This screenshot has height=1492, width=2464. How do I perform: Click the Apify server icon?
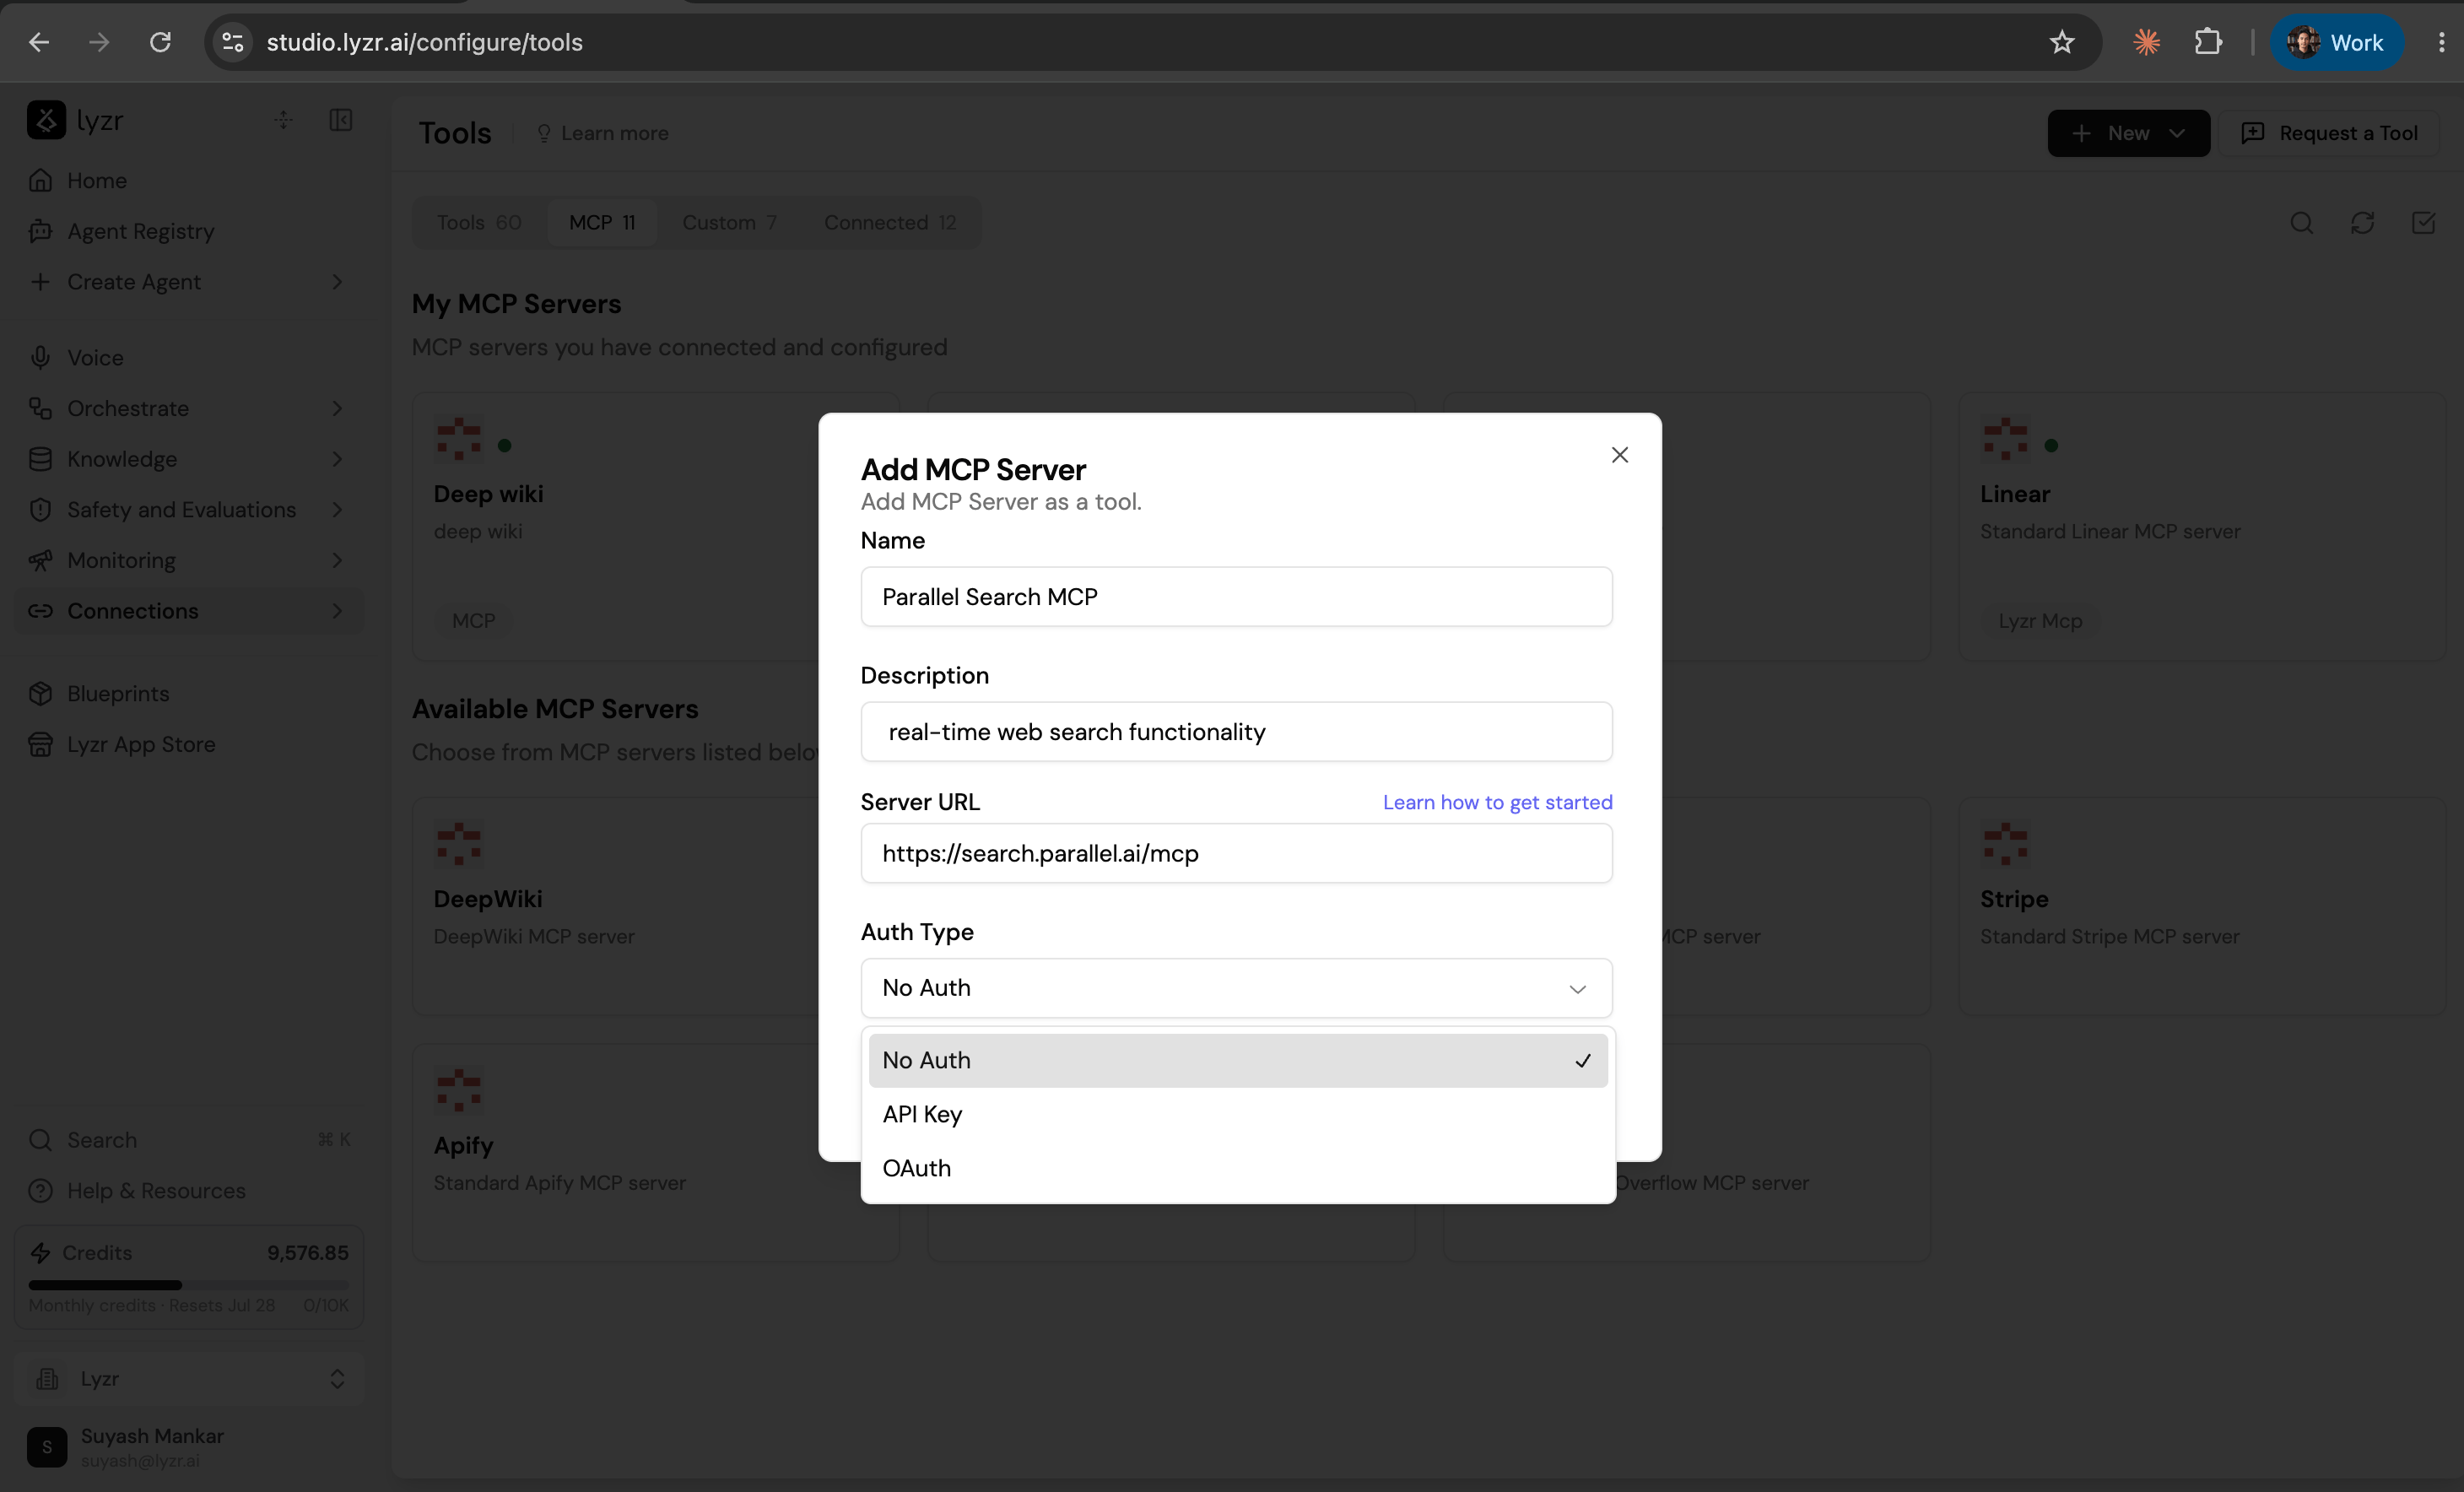[x=458, y=1090]
